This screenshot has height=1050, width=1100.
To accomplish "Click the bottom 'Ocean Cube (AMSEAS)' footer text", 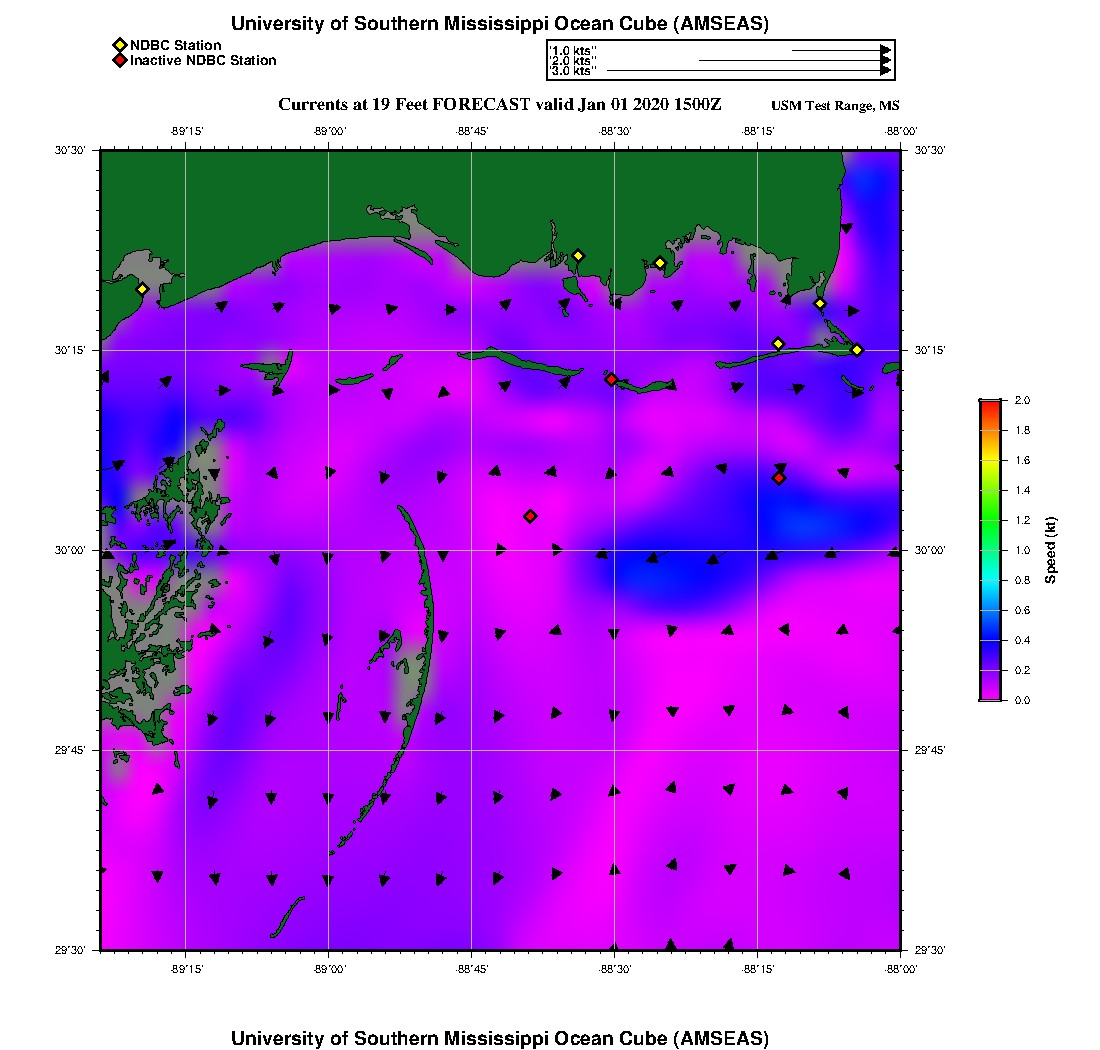I will pyautogui.click(x=500, y=1038).
